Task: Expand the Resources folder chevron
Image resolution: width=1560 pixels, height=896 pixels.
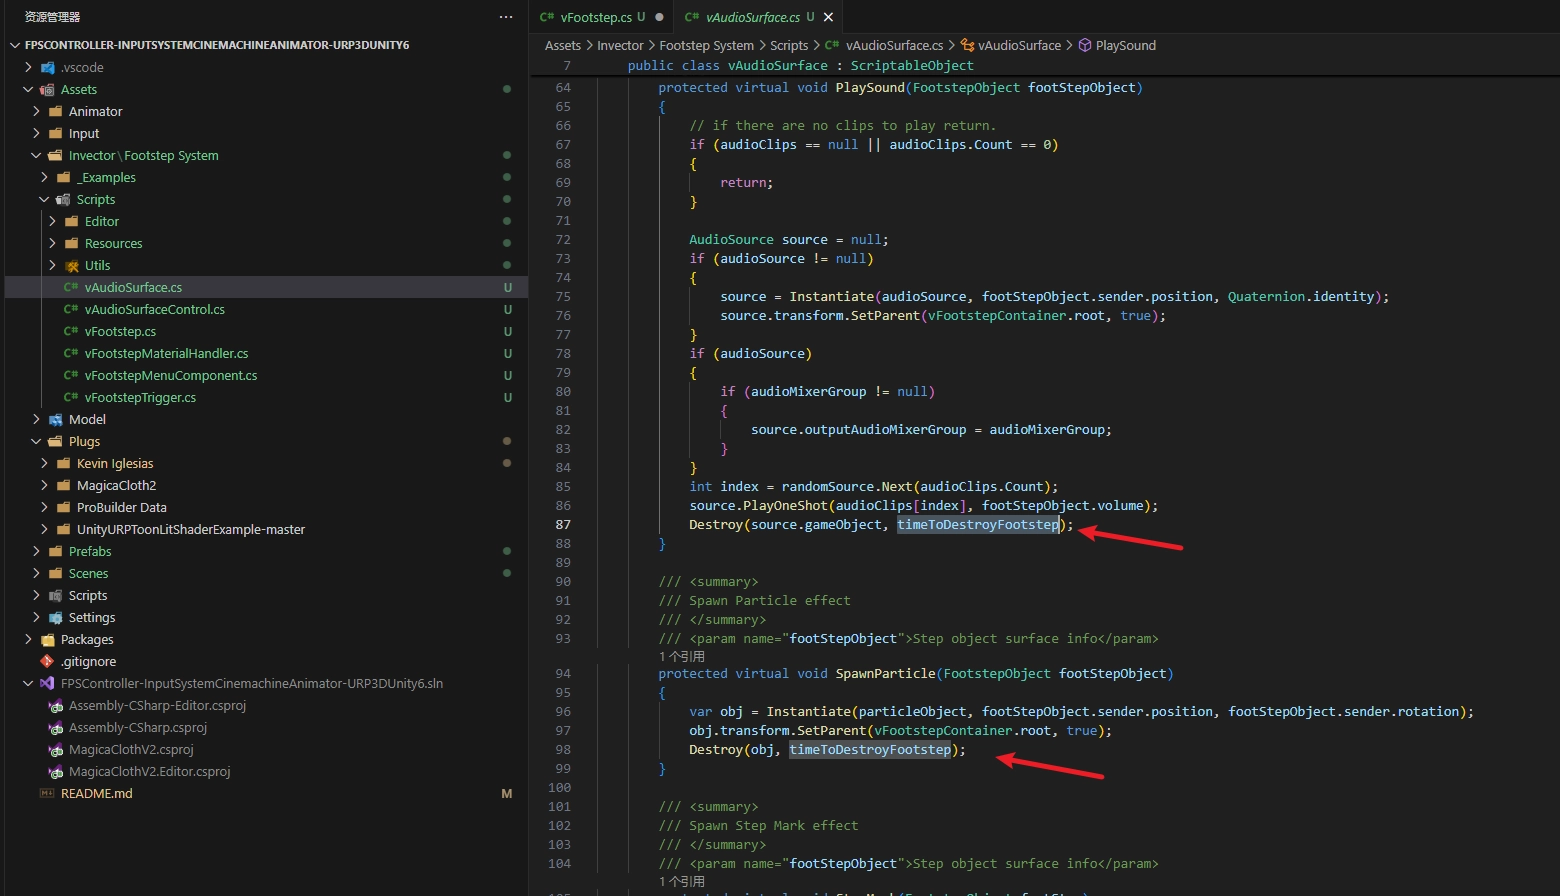Action: [52, 243]
